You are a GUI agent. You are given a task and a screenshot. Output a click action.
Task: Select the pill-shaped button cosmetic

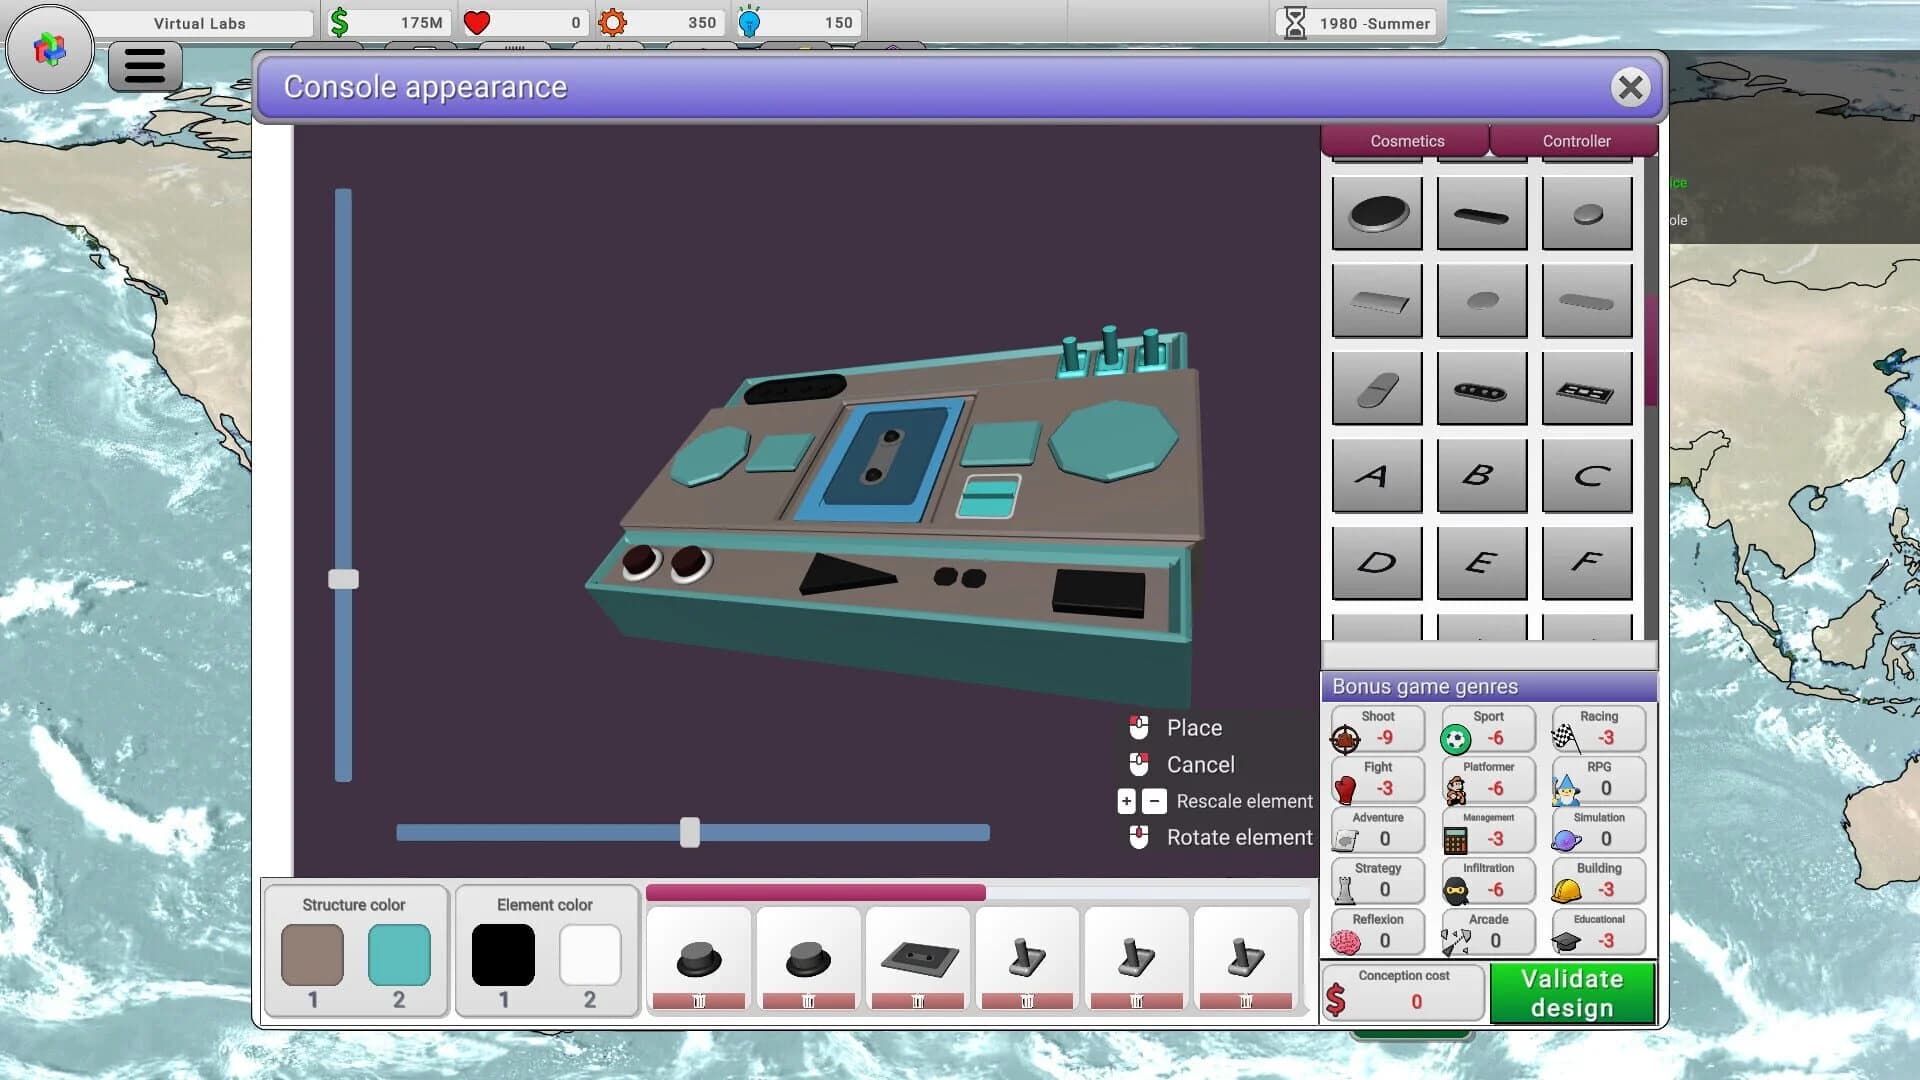(x=1376, y=387)
